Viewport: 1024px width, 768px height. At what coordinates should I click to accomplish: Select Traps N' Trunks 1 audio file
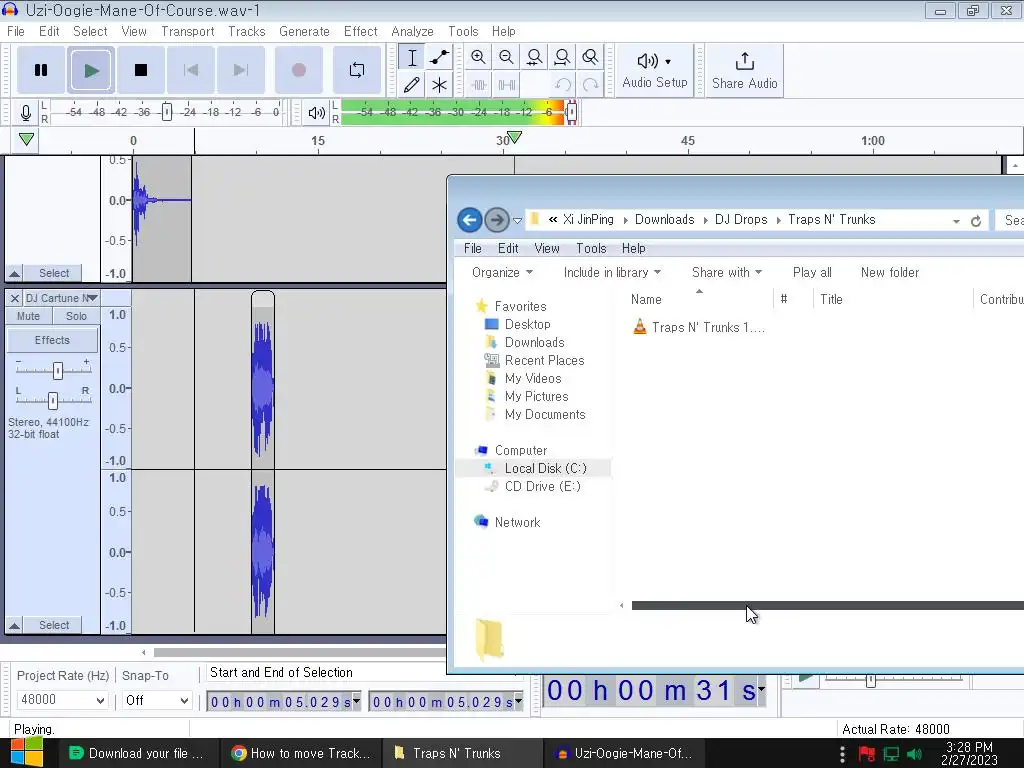point(699,327)
